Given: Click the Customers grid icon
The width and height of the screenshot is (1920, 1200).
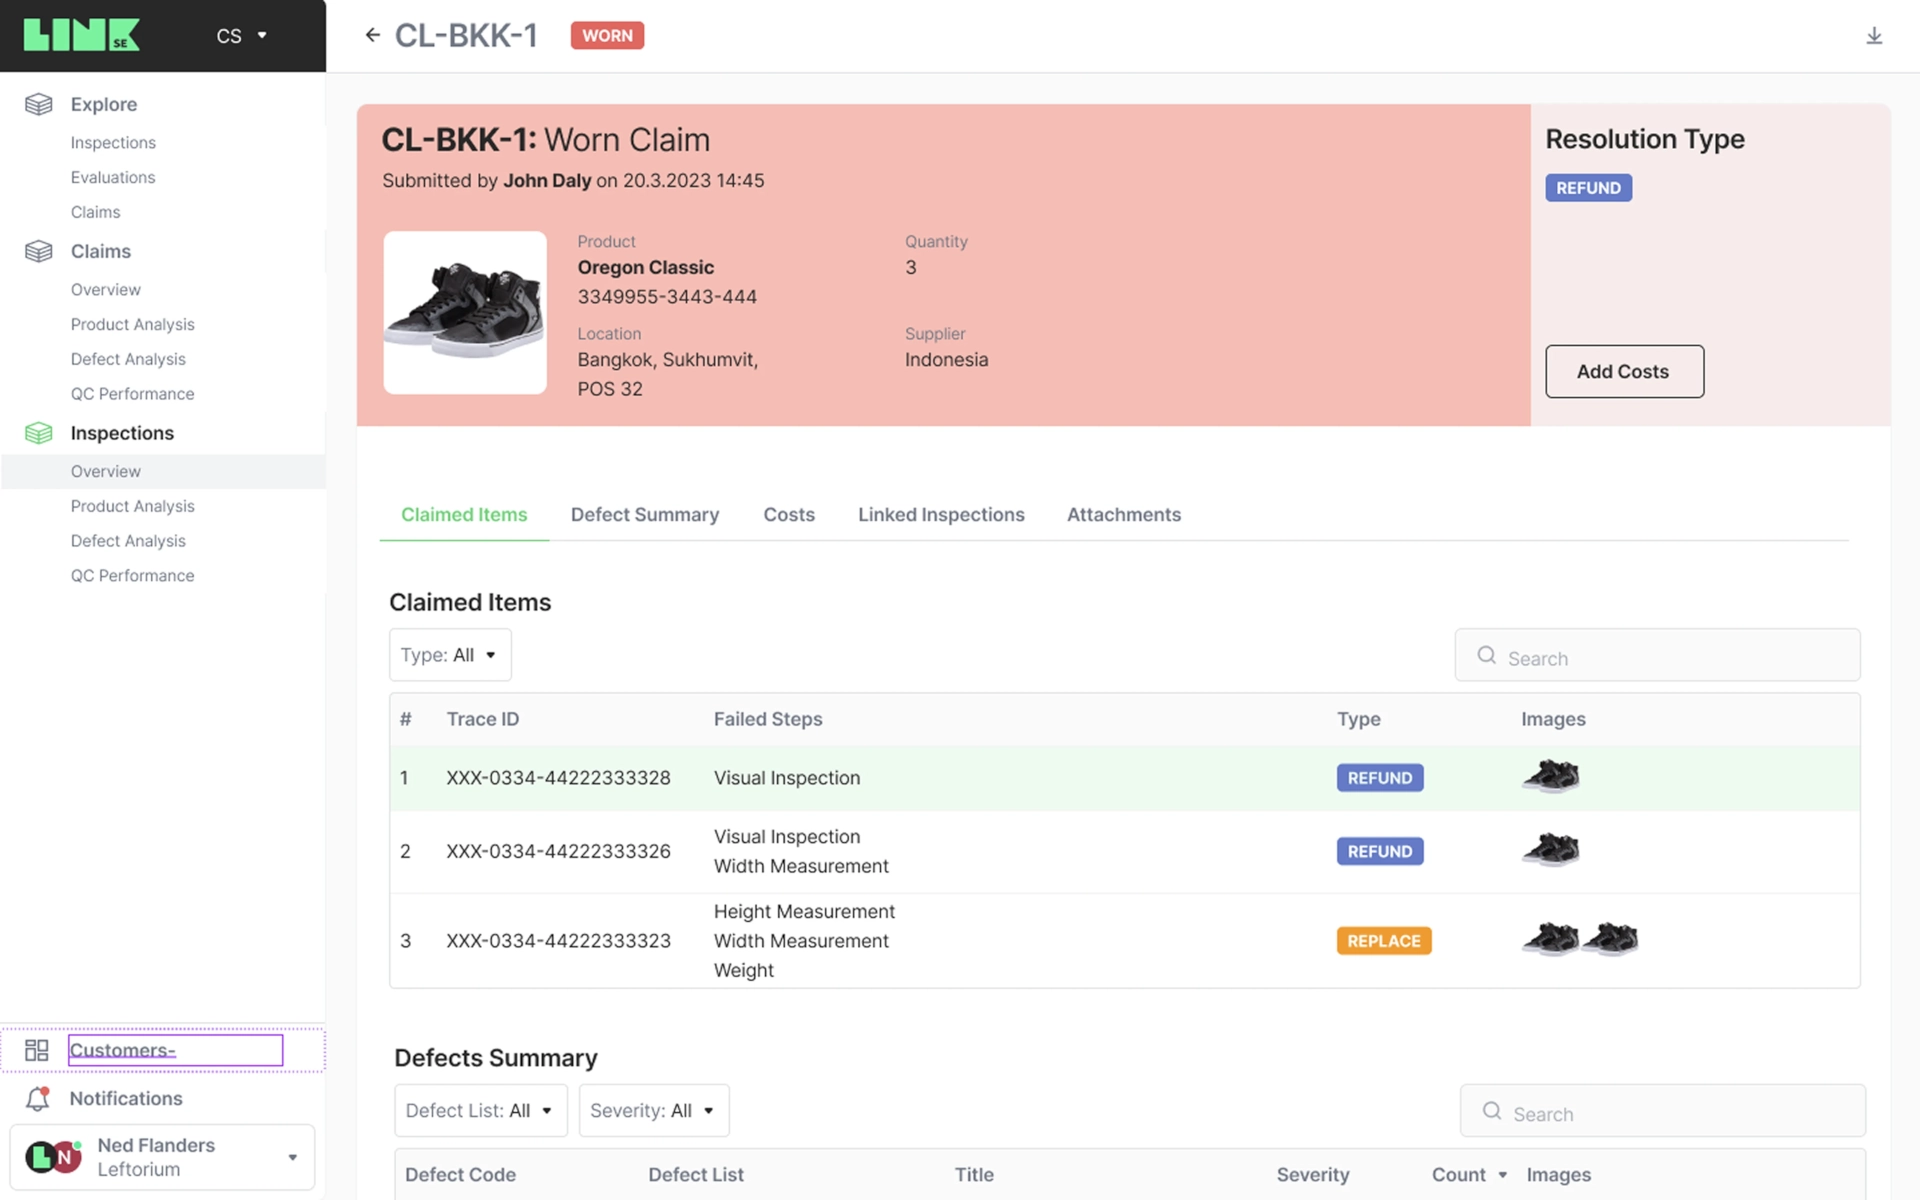Looking at the screenshot, I should [x=37, y=1050].
